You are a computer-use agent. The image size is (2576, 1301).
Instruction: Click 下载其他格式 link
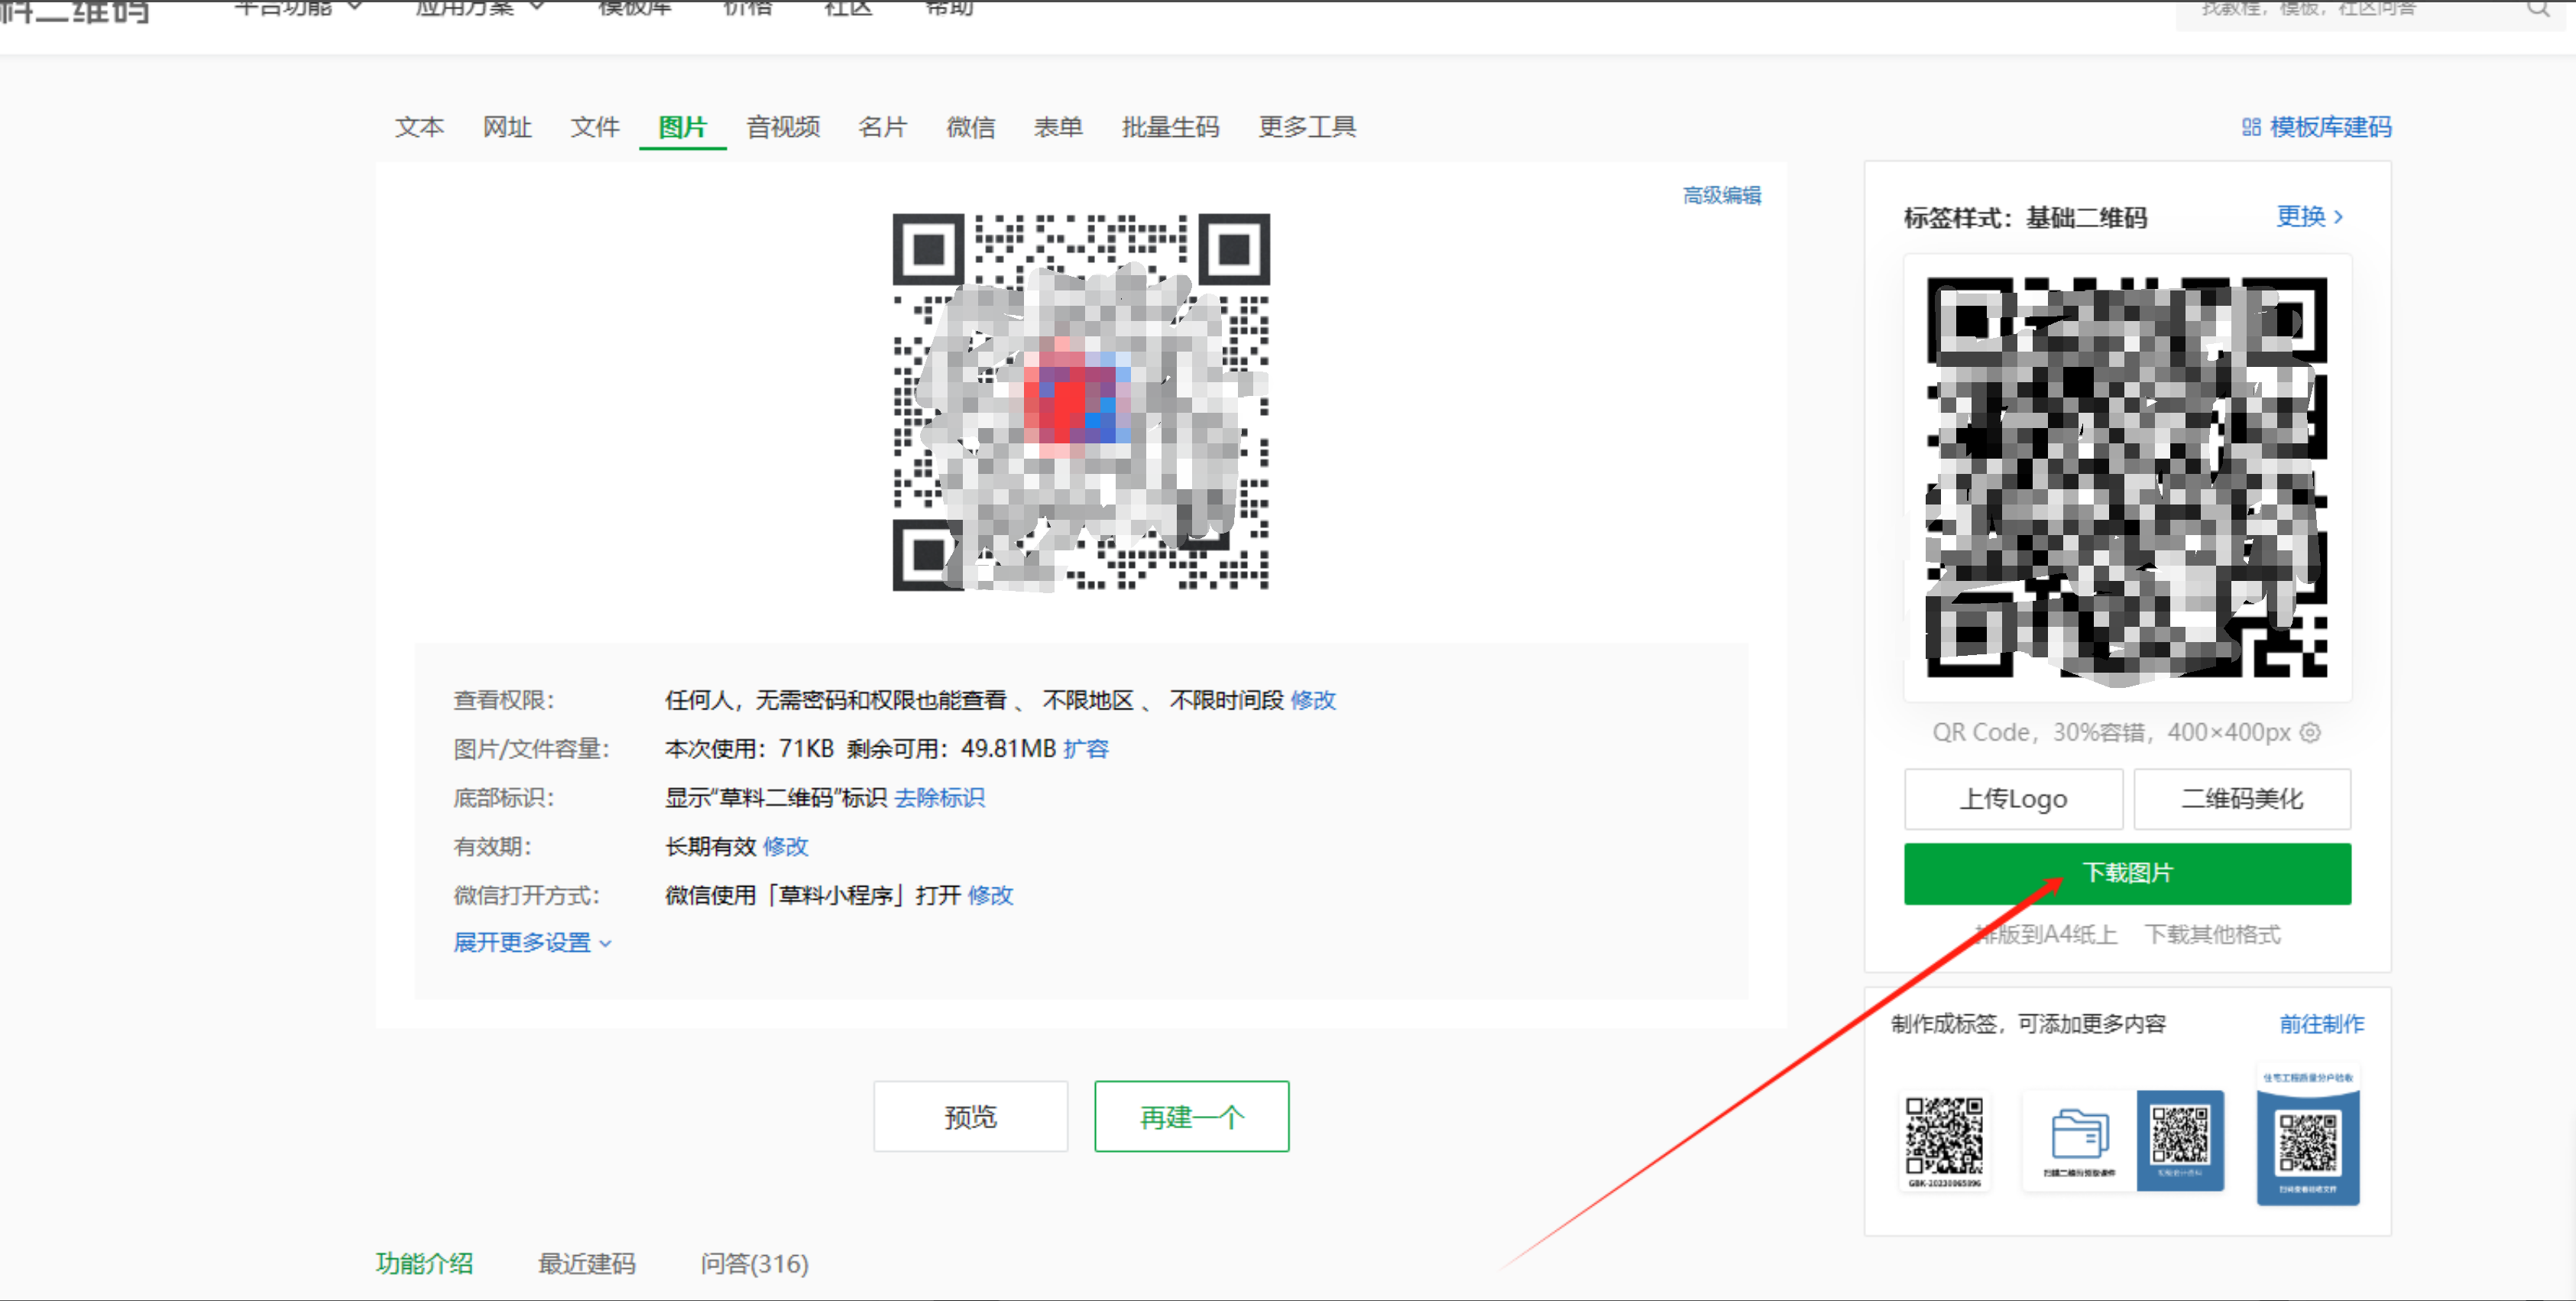(x=2212, y=934)
